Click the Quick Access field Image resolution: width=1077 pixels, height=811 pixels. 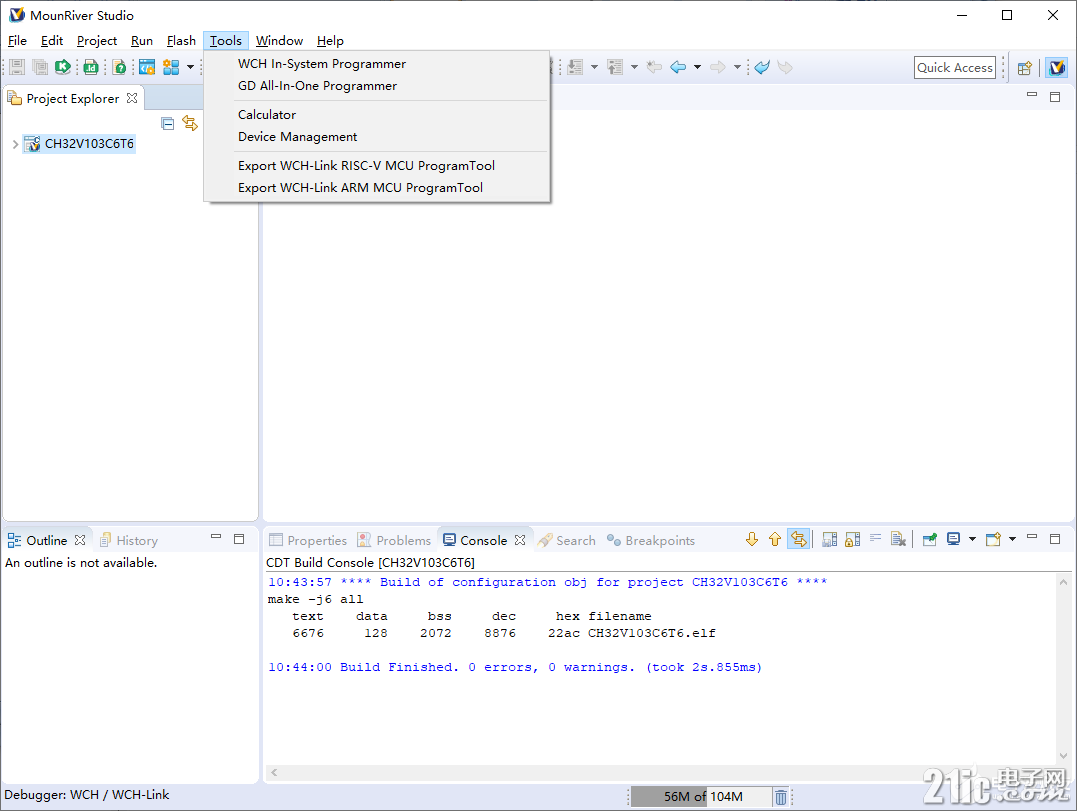[x=955, y=67]
